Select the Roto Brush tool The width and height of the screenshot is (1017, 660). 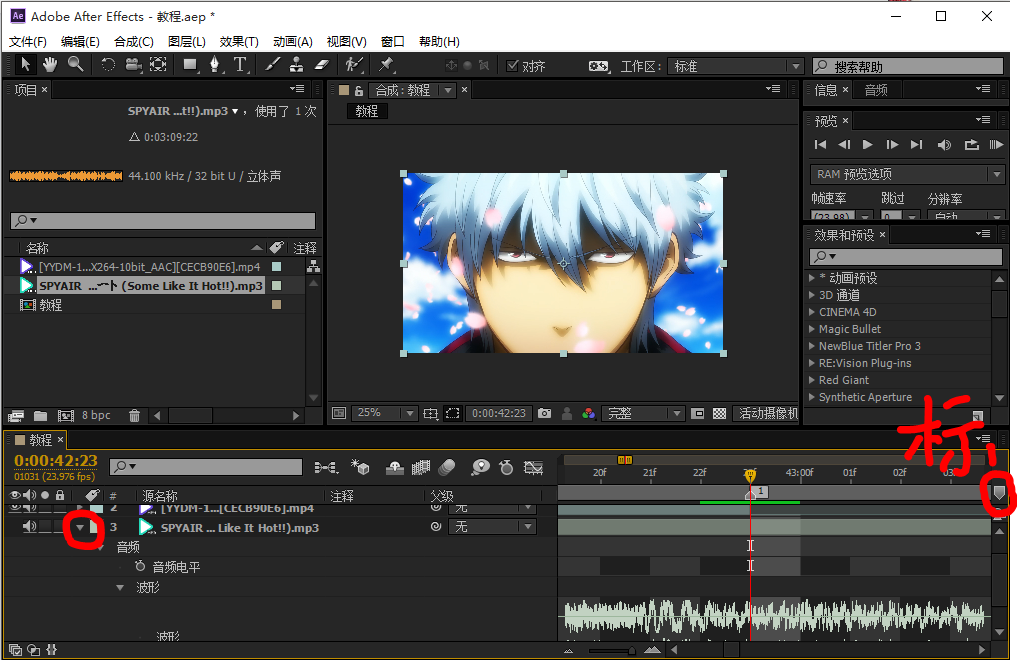tap(354, 64)
